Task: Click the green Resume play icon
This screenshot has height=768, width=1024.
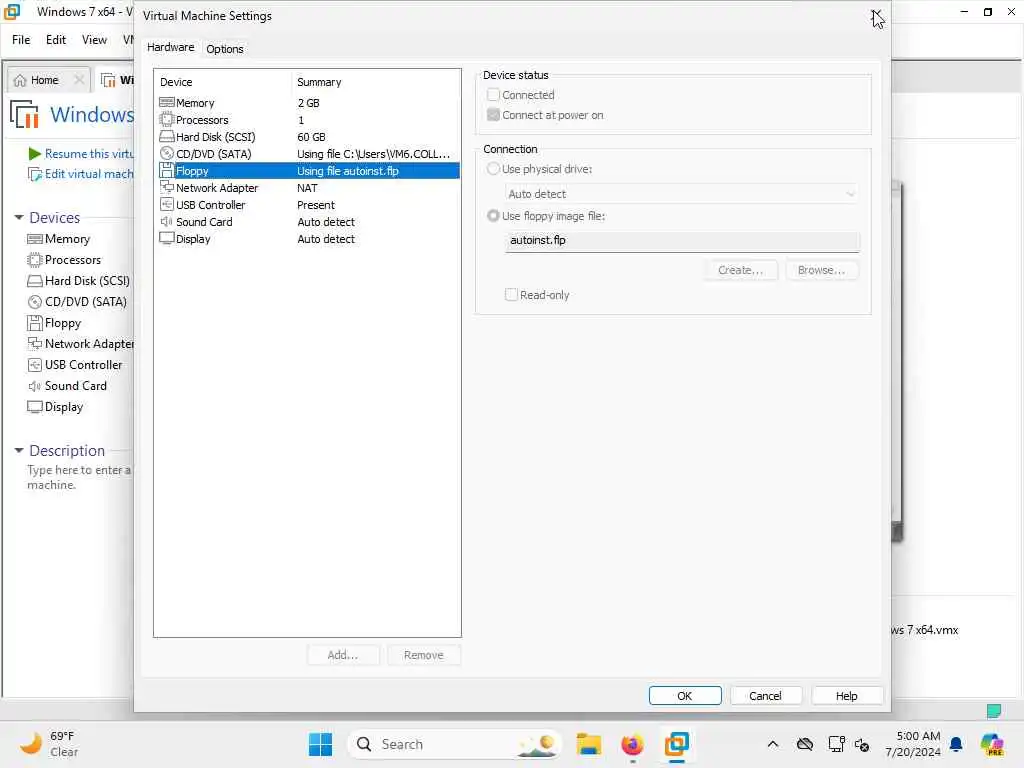Action: [35, 153]
